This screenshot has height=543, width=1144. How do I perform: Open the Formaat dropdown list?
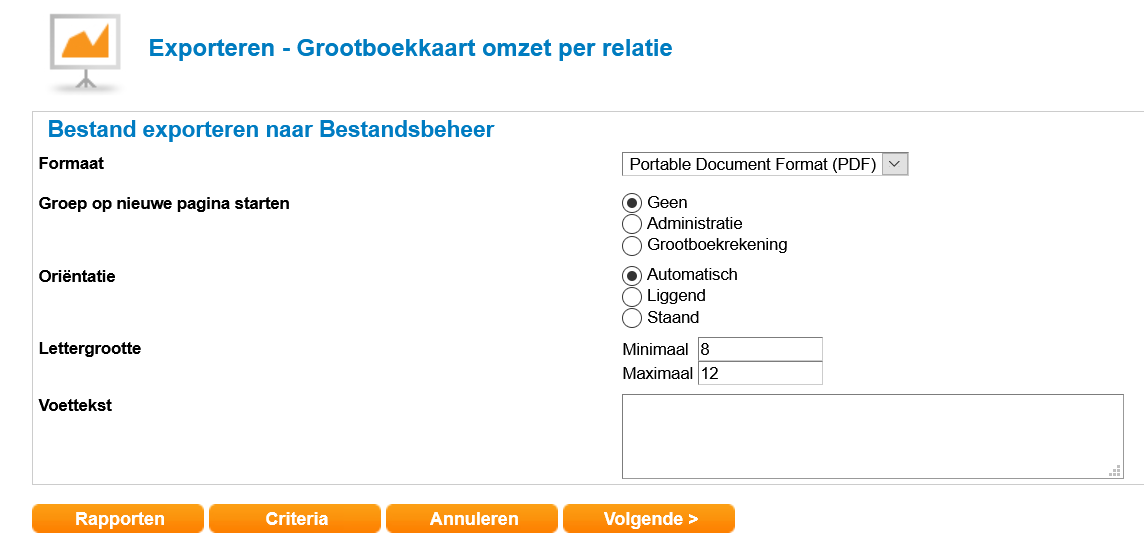coord(764,165)
